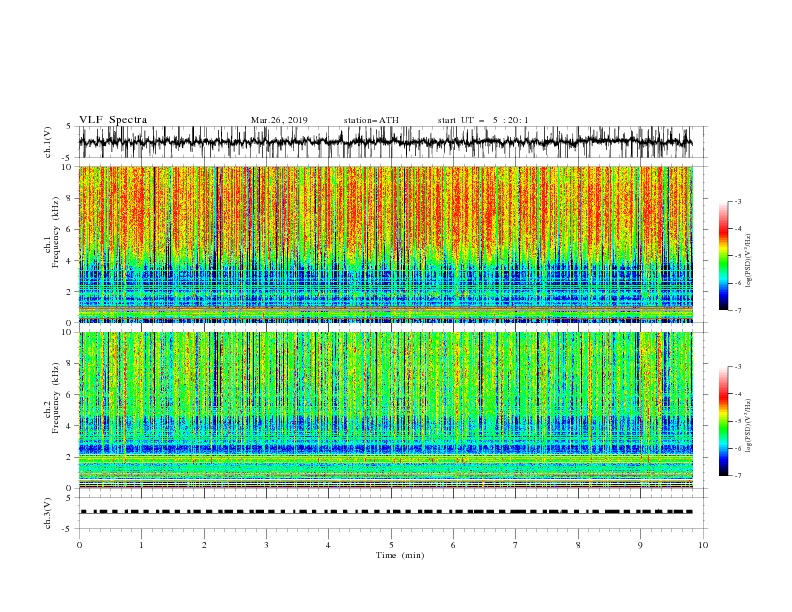Click time axis tick label '8'
This screenshot has height=612, width=792.
pyautogui.click(x=578, y=545)
